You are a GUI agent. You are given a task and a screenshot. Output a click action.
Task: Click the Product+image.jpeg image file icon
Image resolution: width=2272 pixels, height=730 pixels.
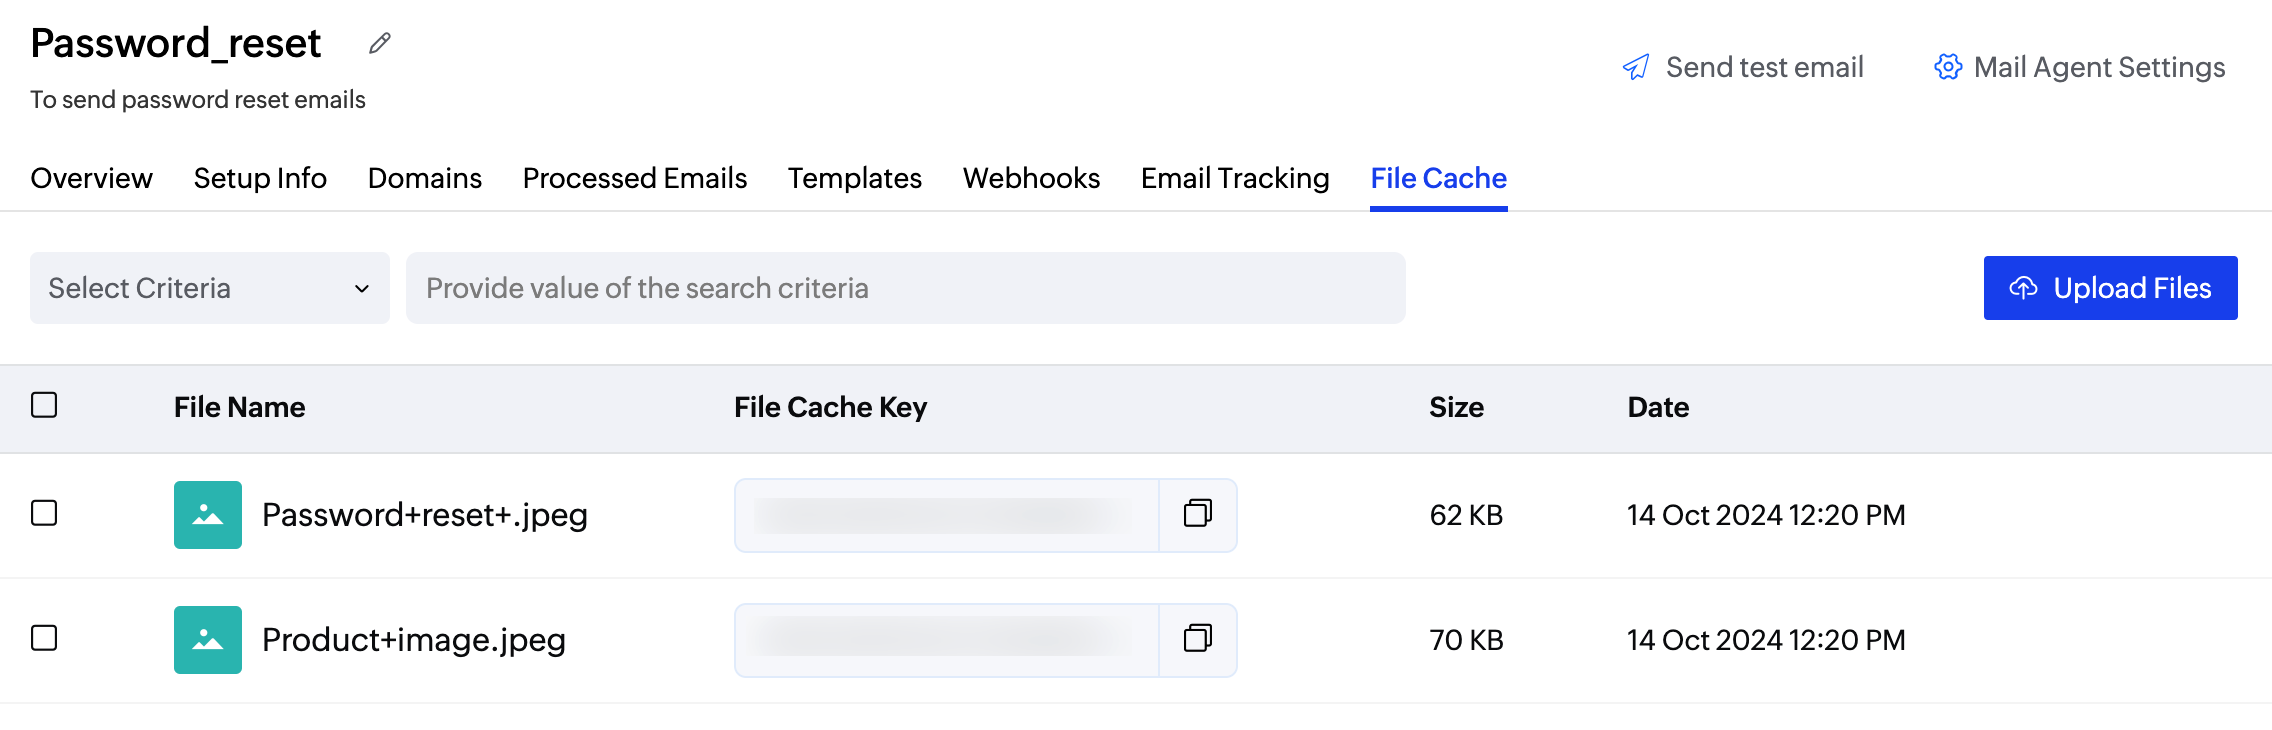coord(208,640)
